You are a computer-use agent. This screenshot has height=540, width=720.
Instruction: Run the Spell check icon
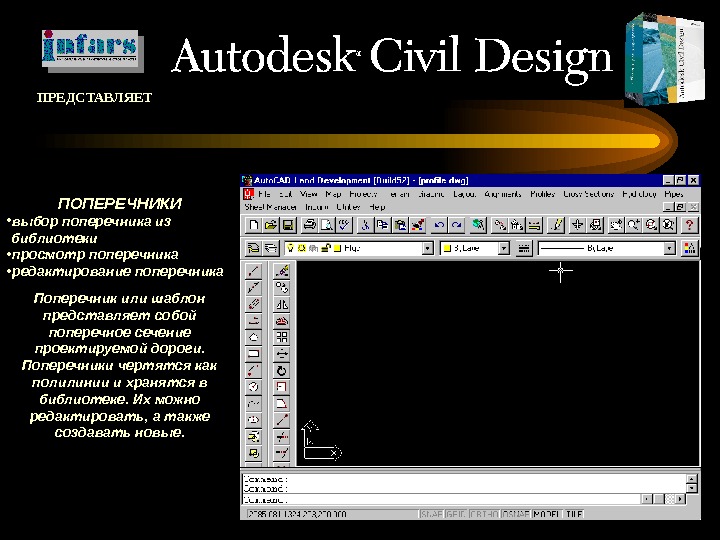(344, 225)
